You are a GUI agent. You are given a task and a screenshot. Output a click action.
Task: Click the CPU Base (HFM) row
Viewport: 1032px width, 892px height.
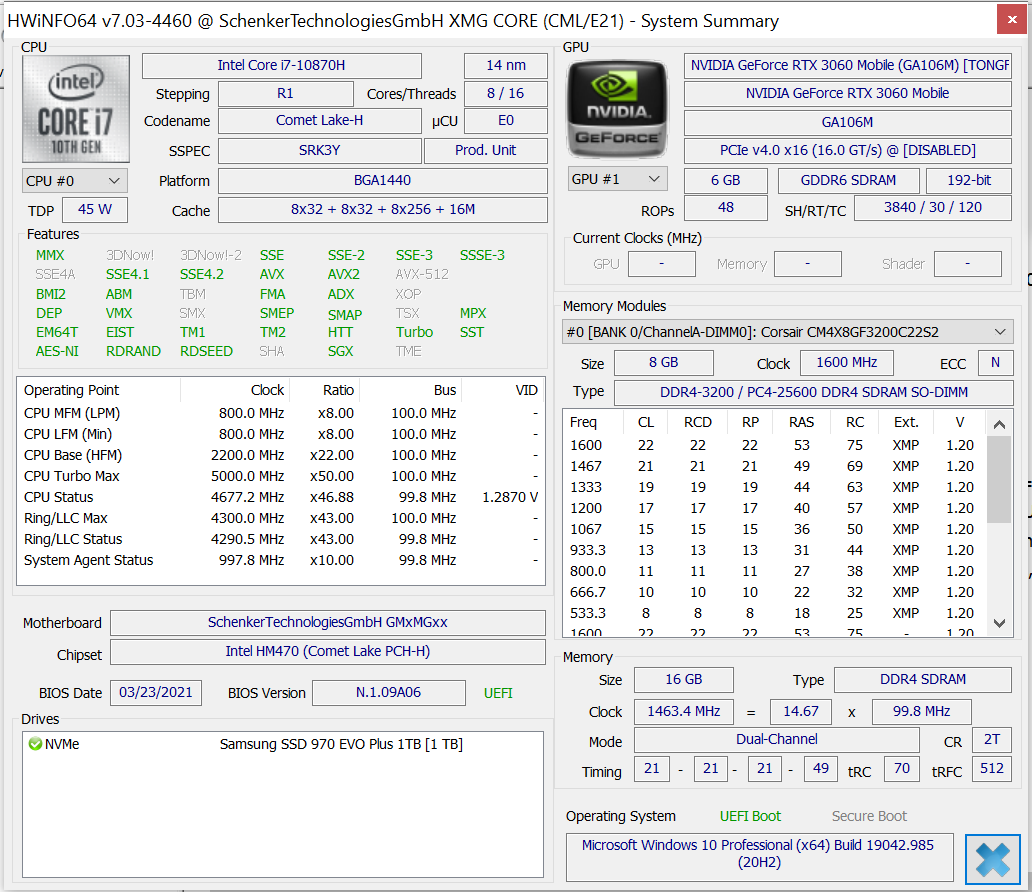(281, 455)
